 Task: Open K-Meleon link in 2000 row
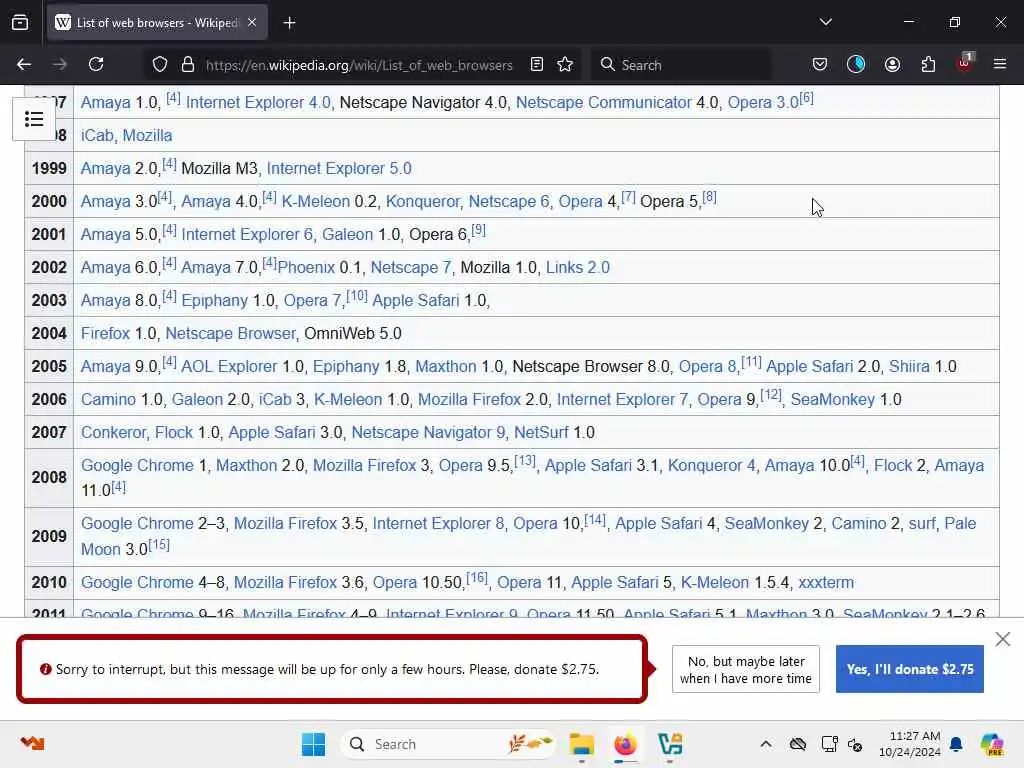(x=315, y=202)
